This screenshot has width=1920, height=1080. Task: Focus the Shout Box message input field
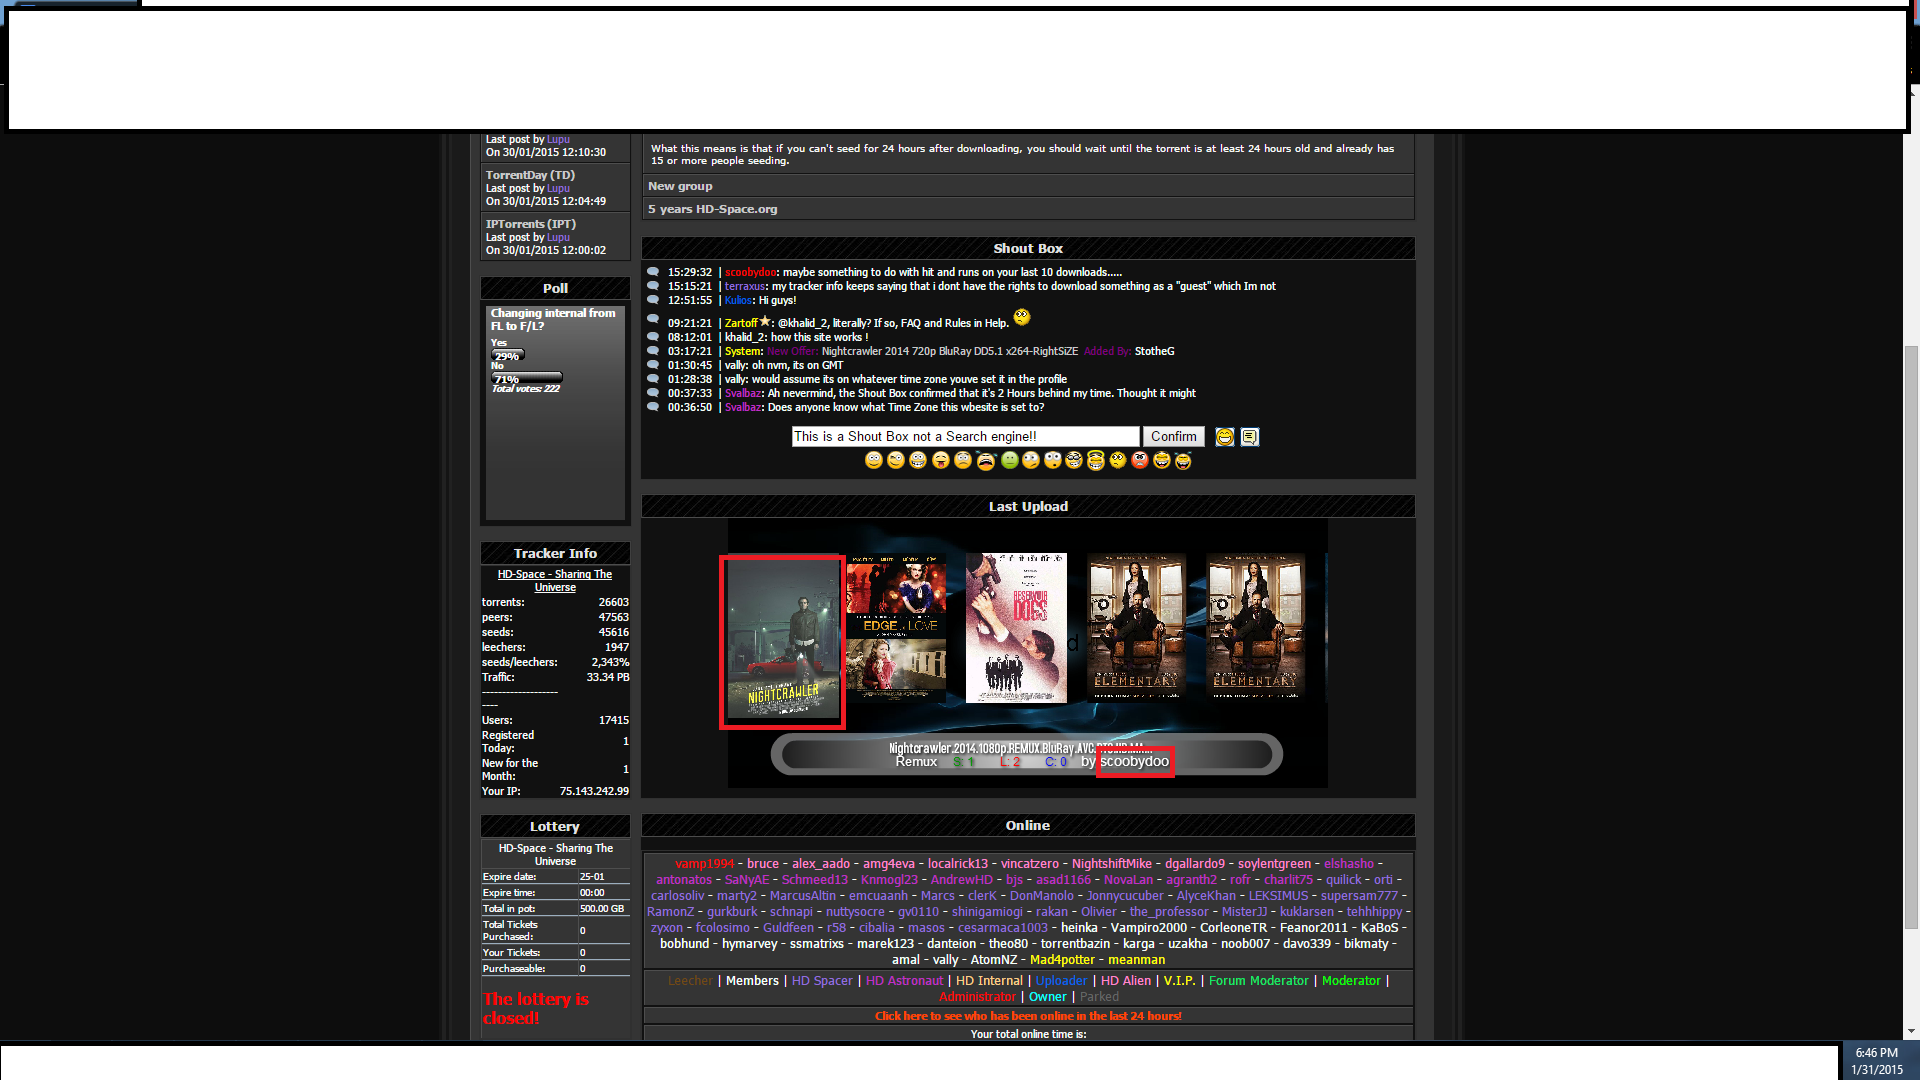coord(965,437)
